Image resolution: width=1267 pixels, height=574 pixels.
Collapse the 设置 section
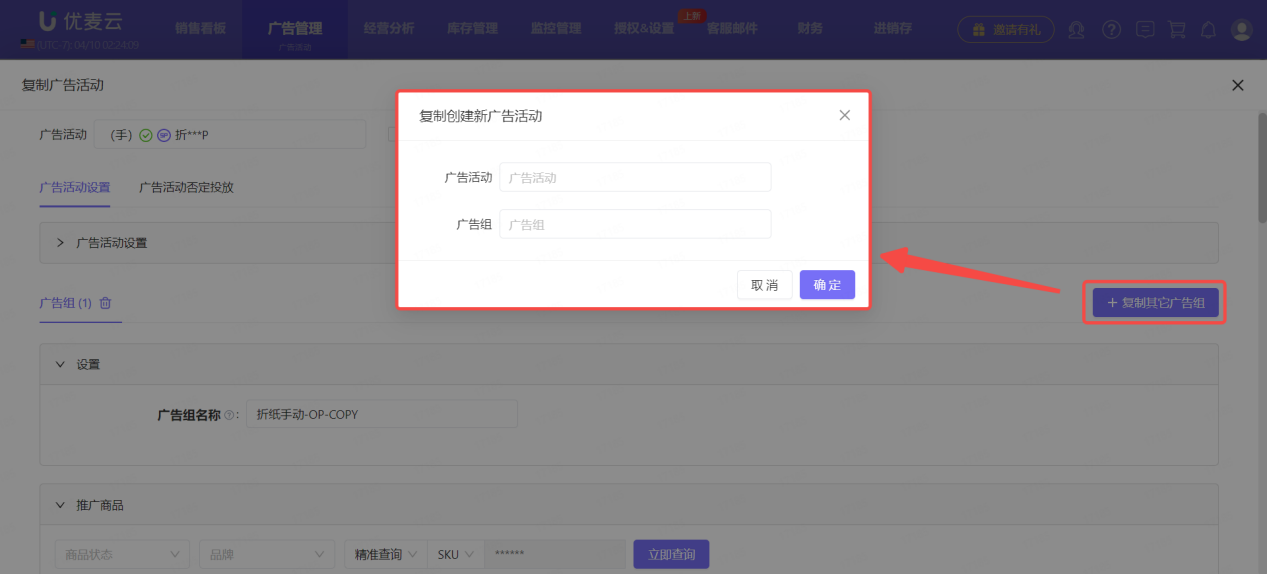point(60,365)
